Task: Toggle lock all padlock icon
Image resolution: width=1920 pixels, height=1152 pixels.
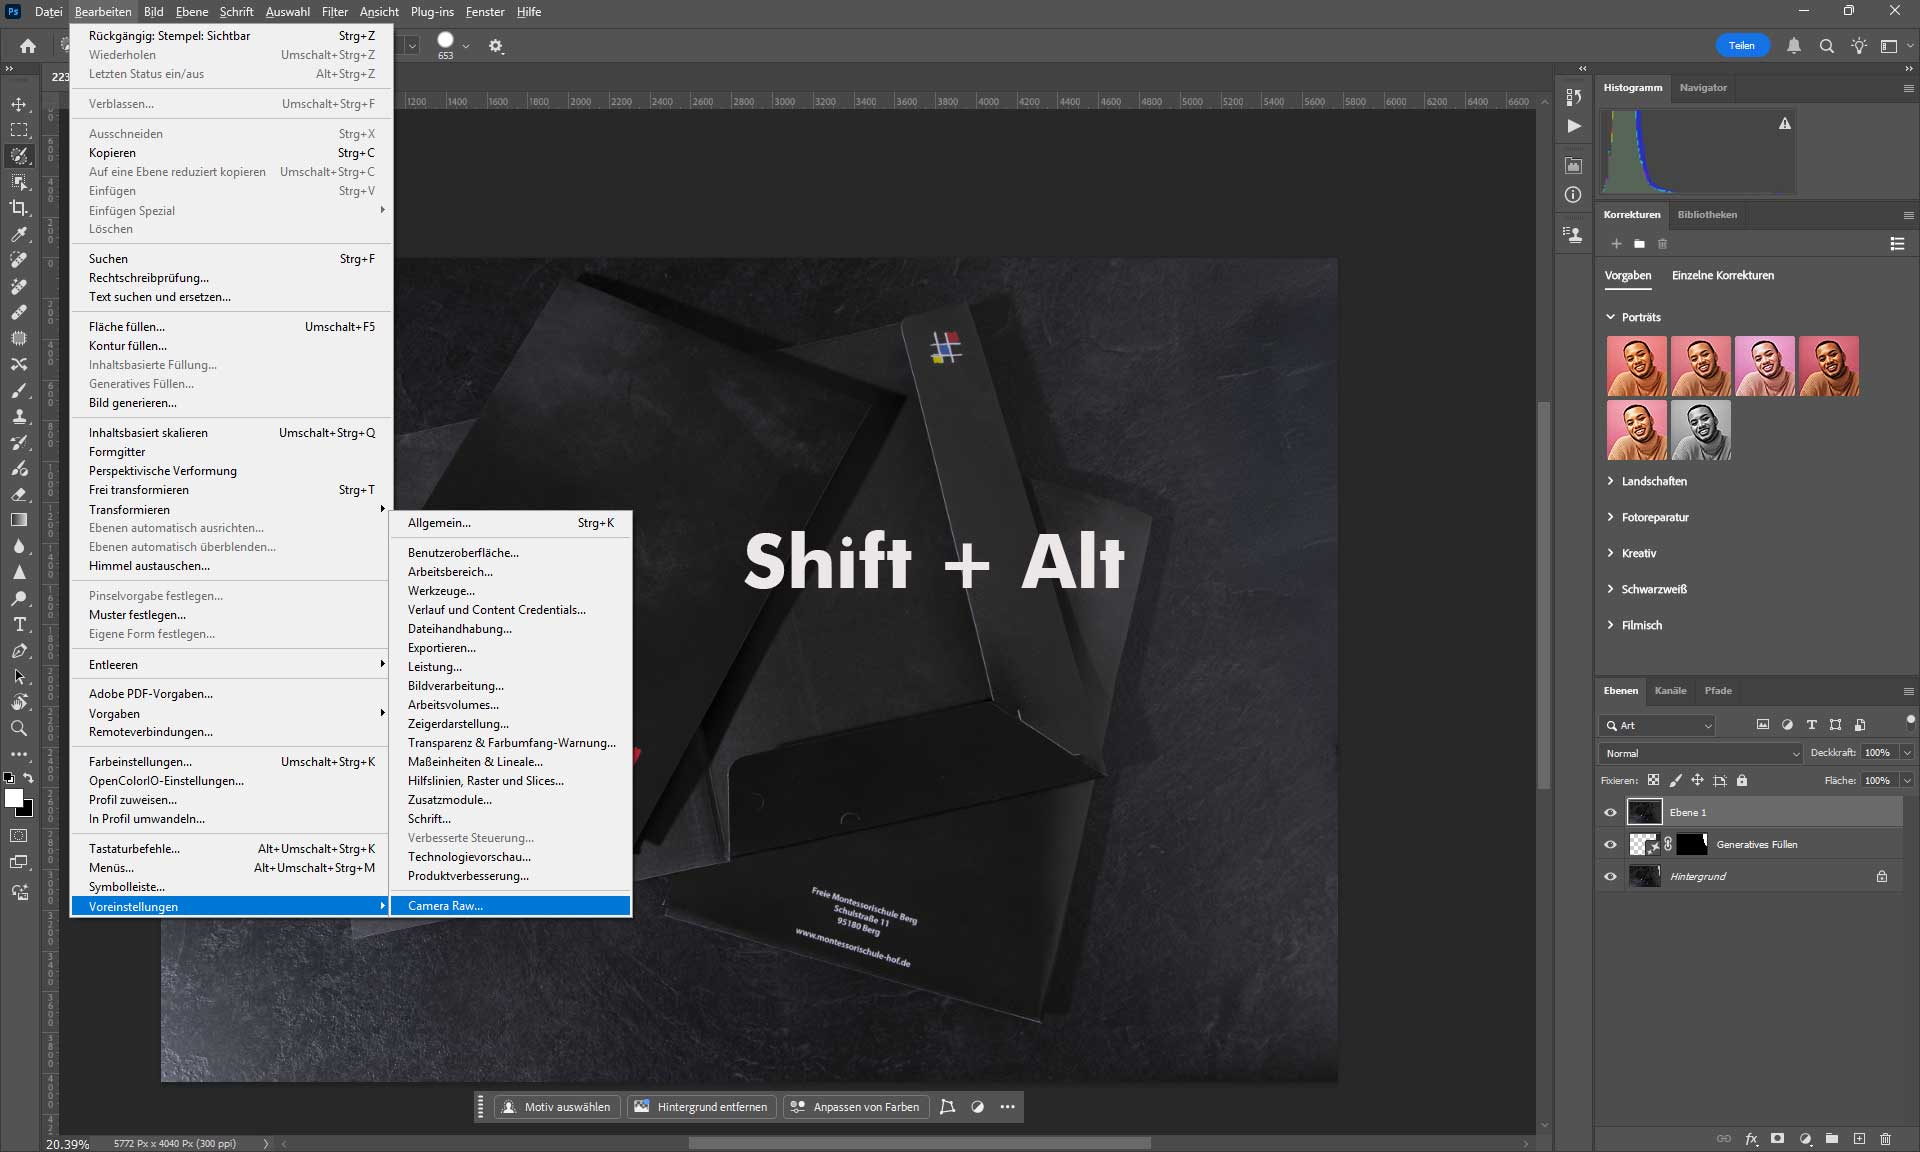Action: click(1742, 780)
